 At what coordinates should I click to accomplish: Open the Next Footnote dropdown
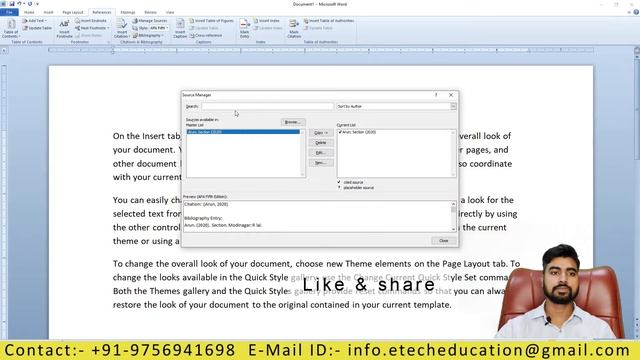92,28
